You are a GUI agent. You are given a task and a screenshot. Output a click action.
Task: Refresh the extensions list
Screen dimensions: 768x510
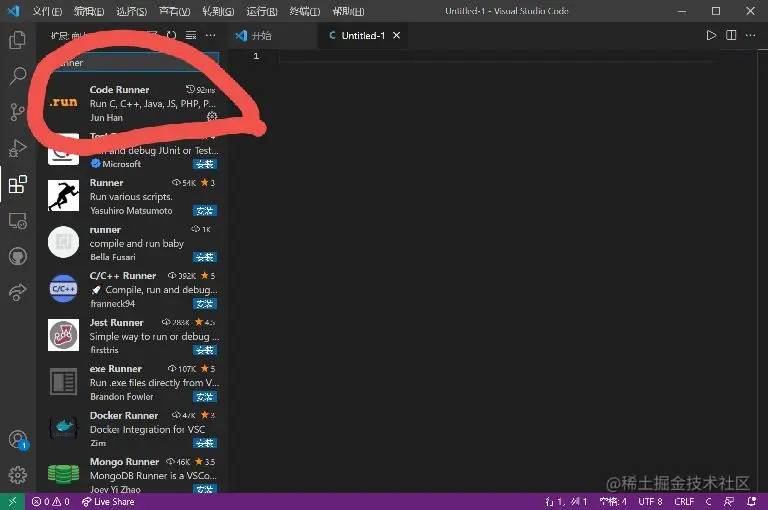[x=171, y=35]
